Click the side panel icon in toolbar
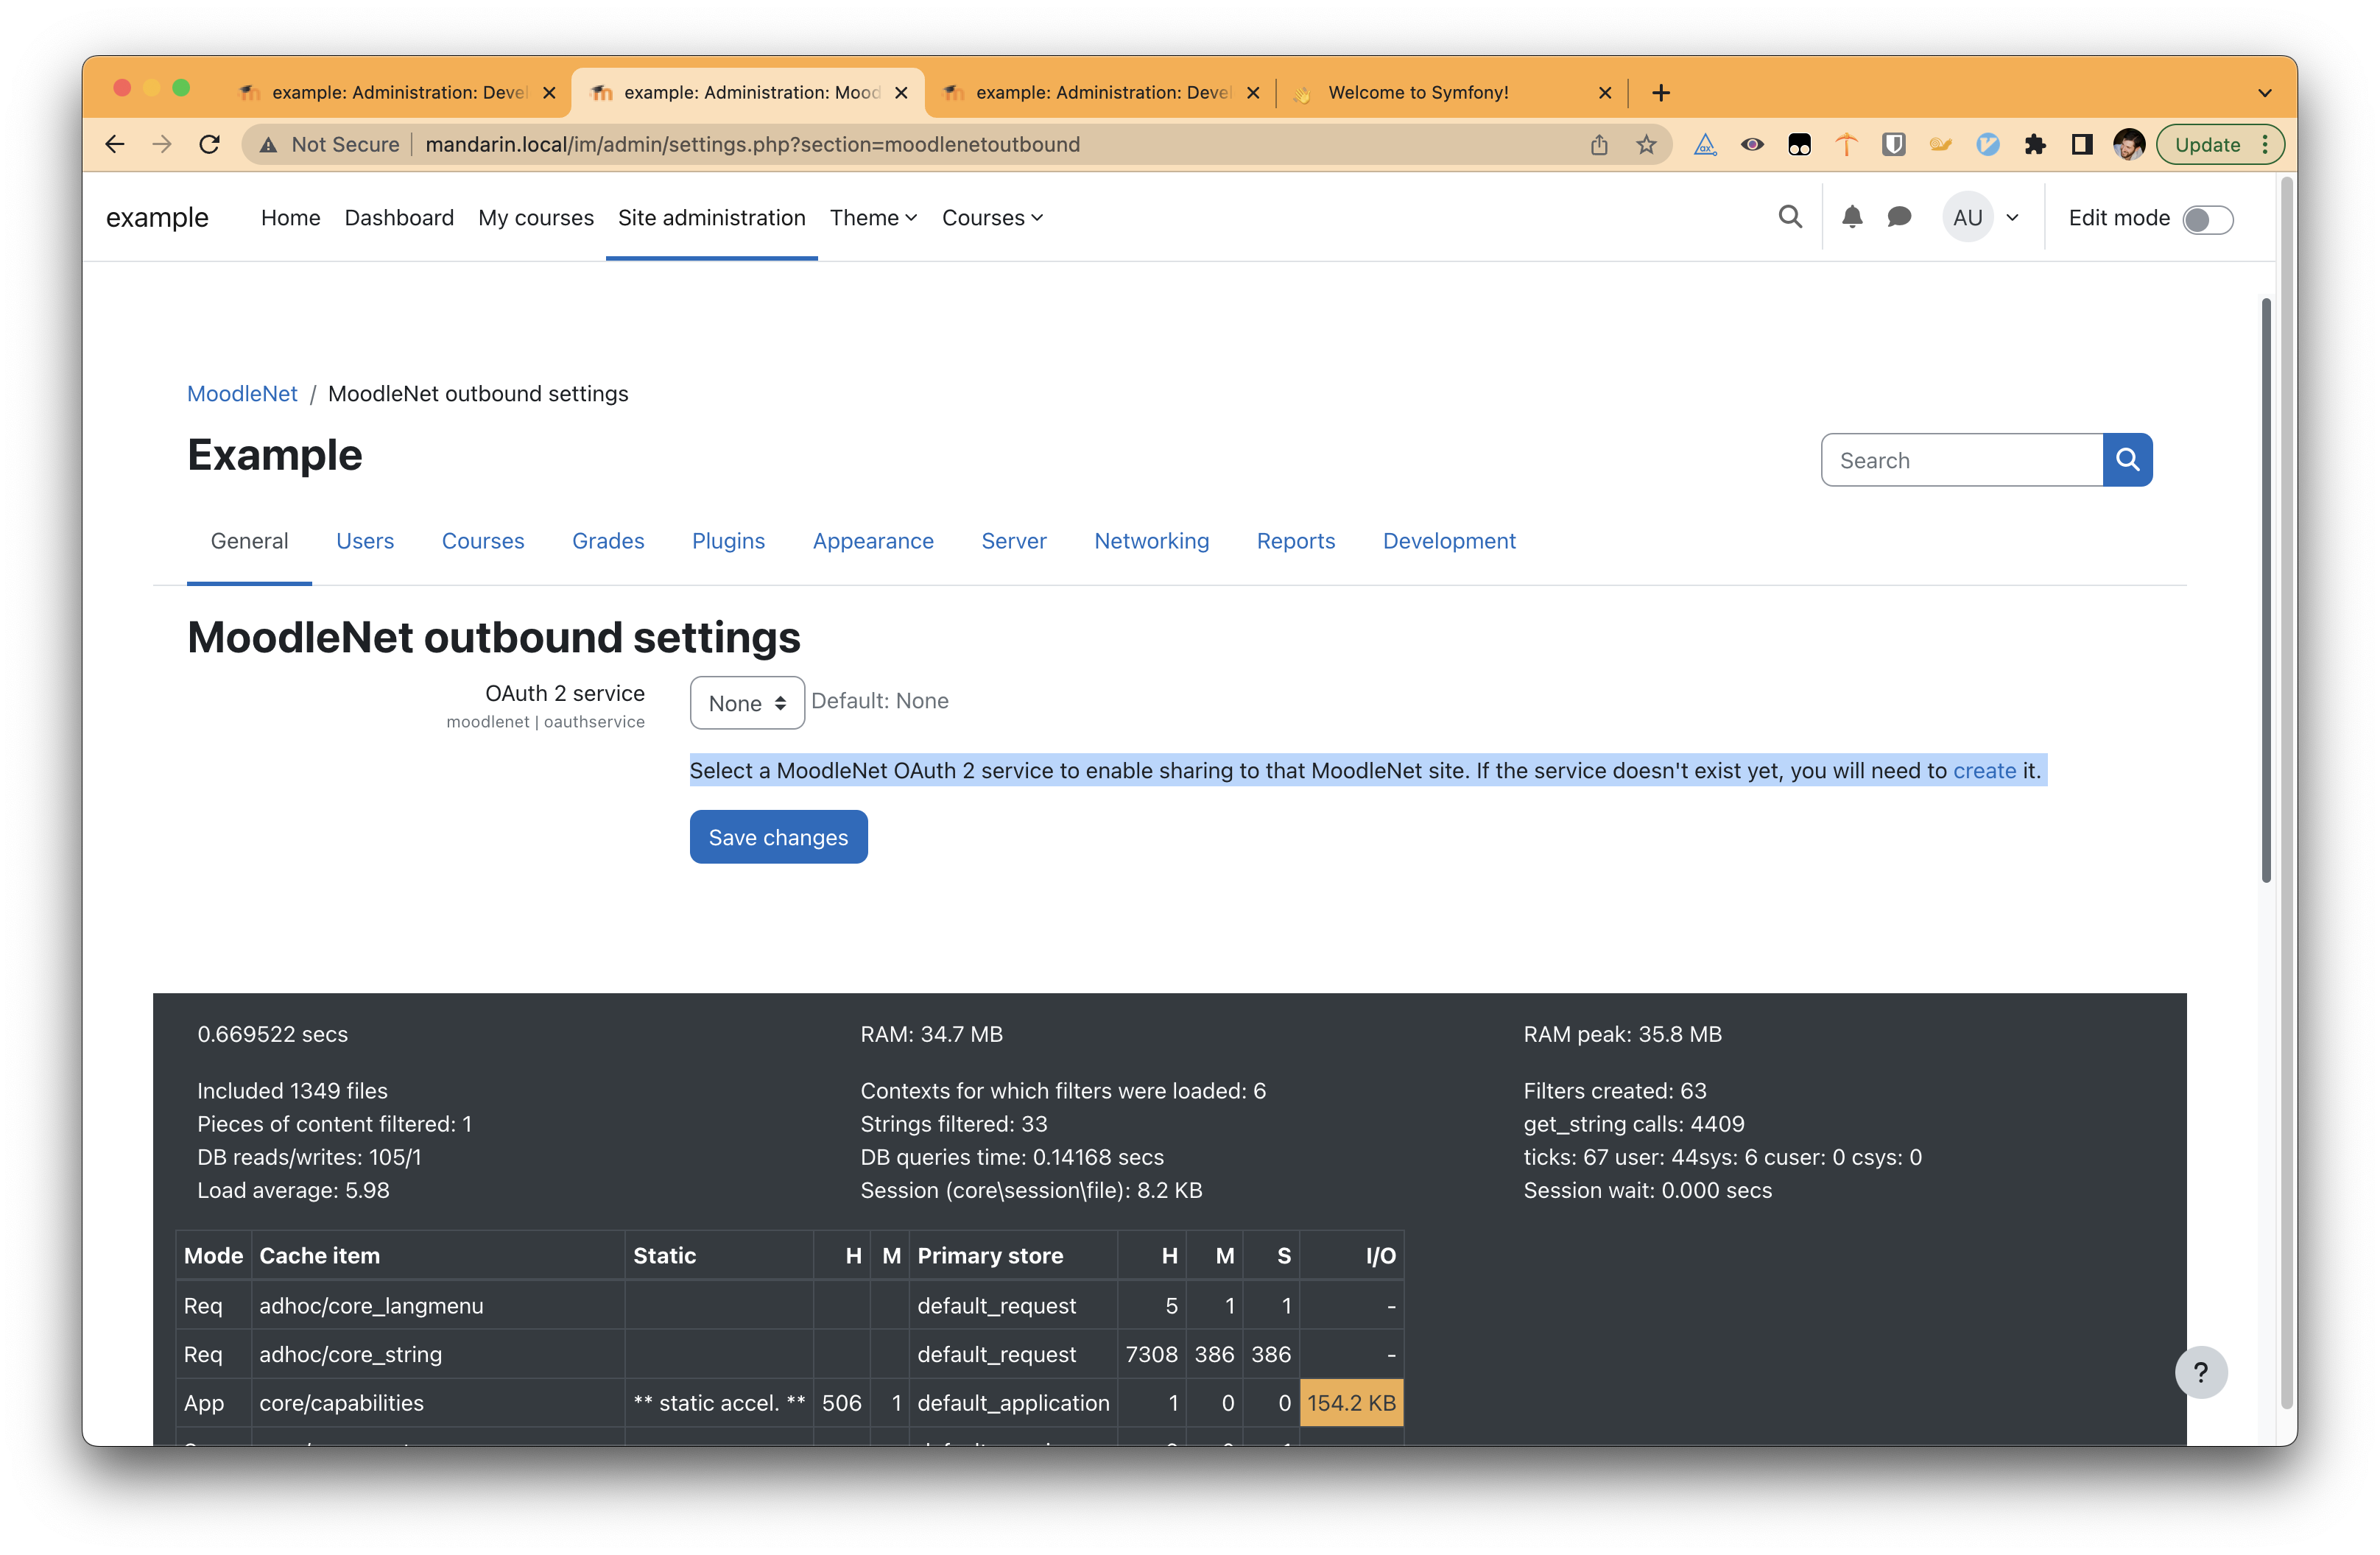 [x=2082, y=144]
